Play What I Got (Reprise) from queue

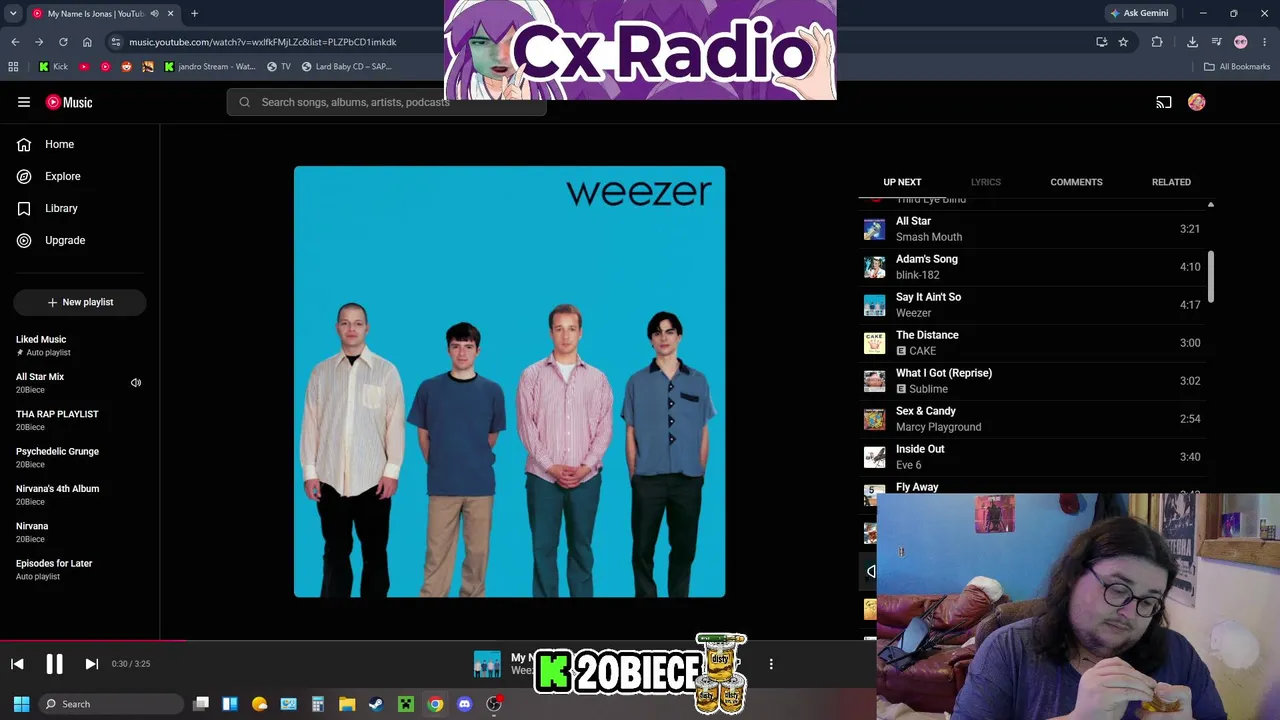(1032, 381)
